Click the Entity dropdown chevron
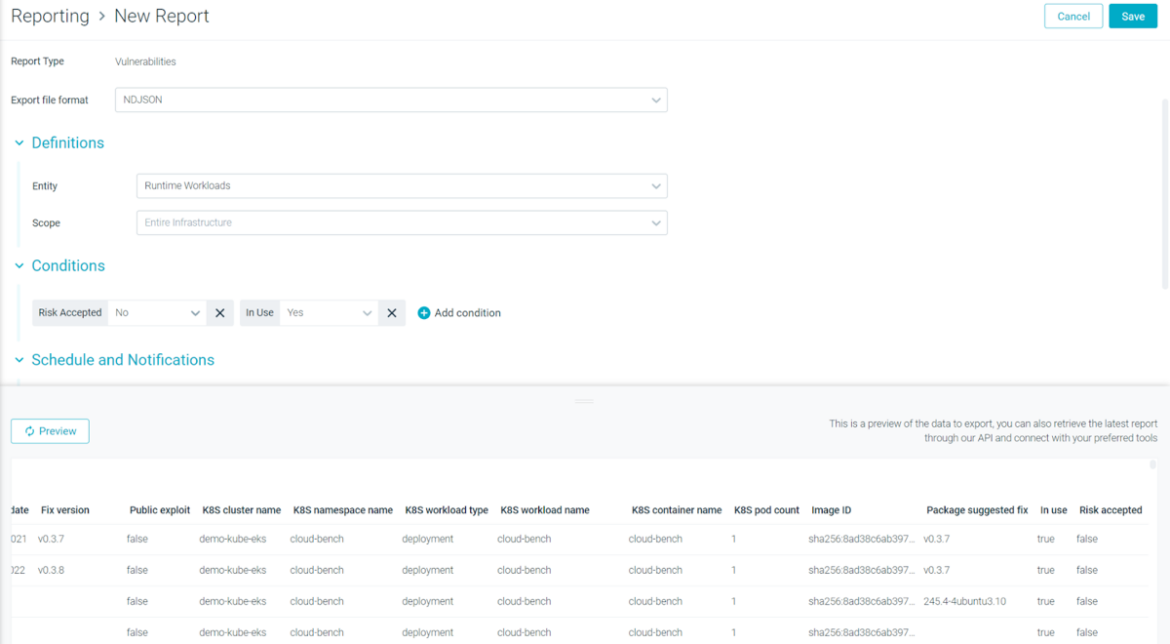This screenshot has width=1170, height=644. [x=656, y=185]
